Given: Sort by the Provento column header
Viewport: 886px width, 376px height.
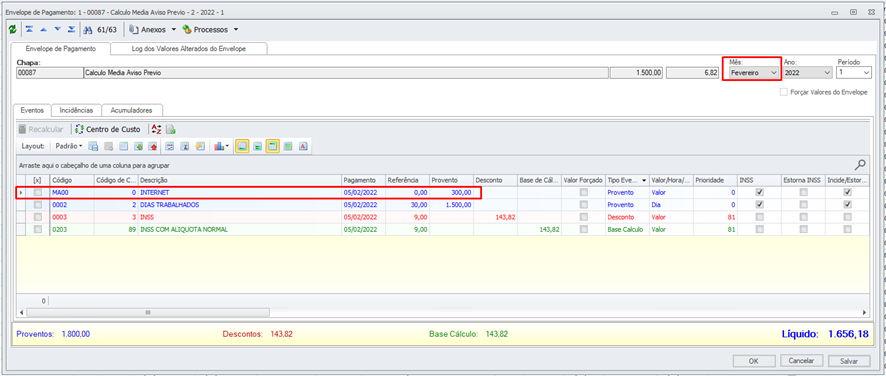Looking at the screenshot, I should [x=451, y=180].
